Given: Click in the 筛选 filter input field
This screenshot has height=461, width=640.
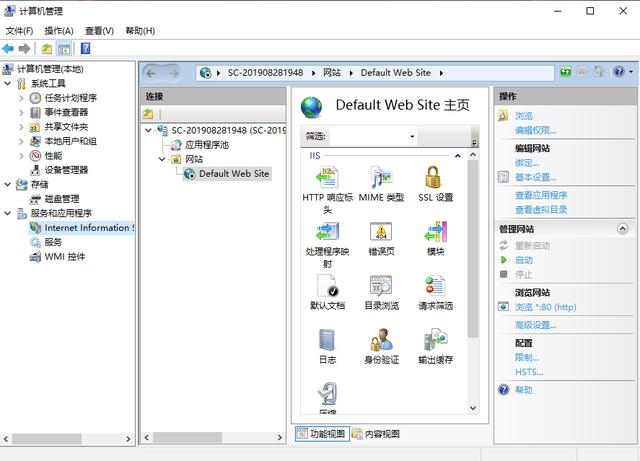Looking at the screenshot, I should click(x=368, y=136).
